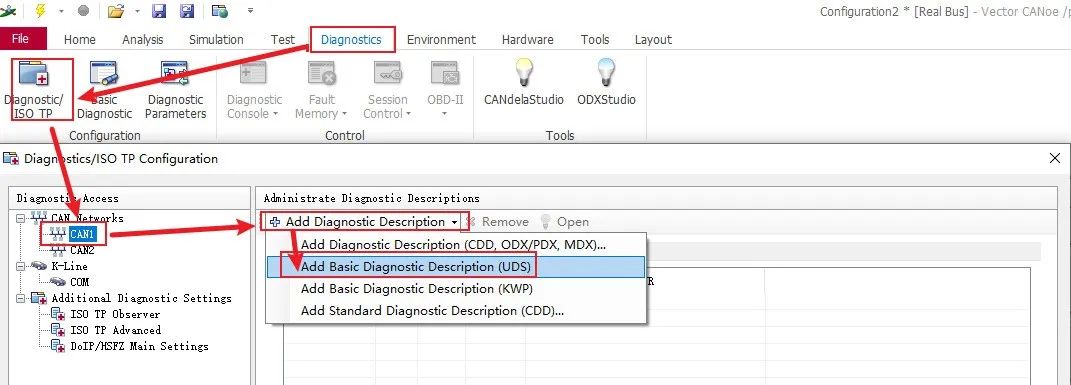
Task: Launch CANdelaStudio tool
Action: click(523, 82)
